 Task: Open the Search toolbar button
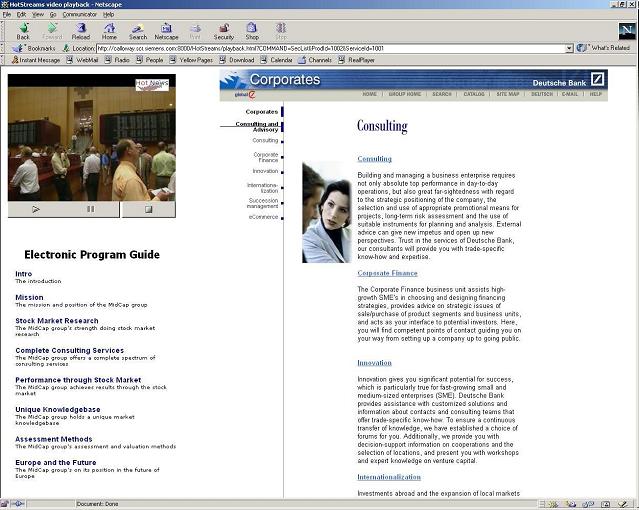point(137,30)
